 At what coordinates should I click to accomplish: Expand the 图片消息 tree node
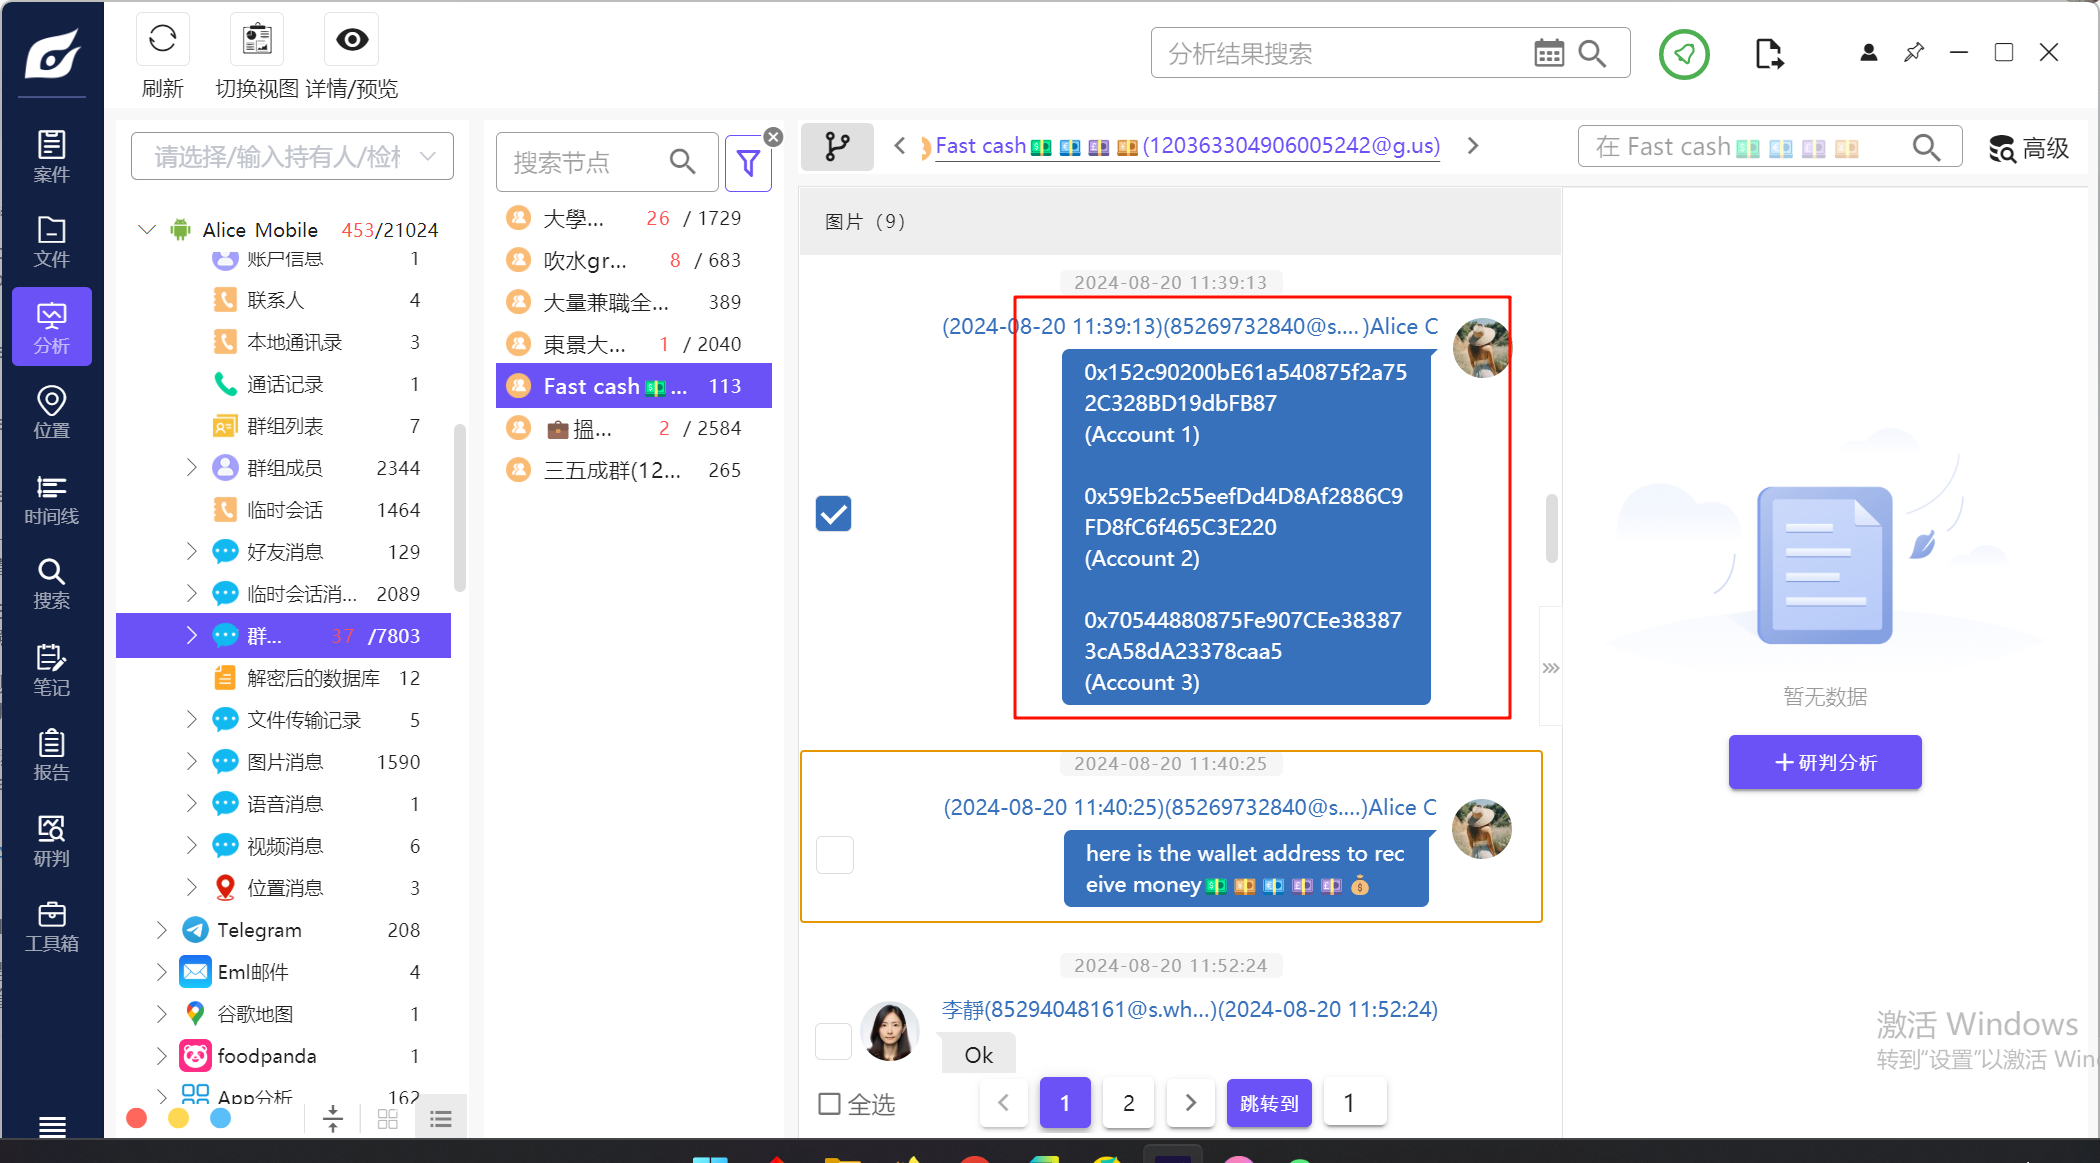point(192,762)
